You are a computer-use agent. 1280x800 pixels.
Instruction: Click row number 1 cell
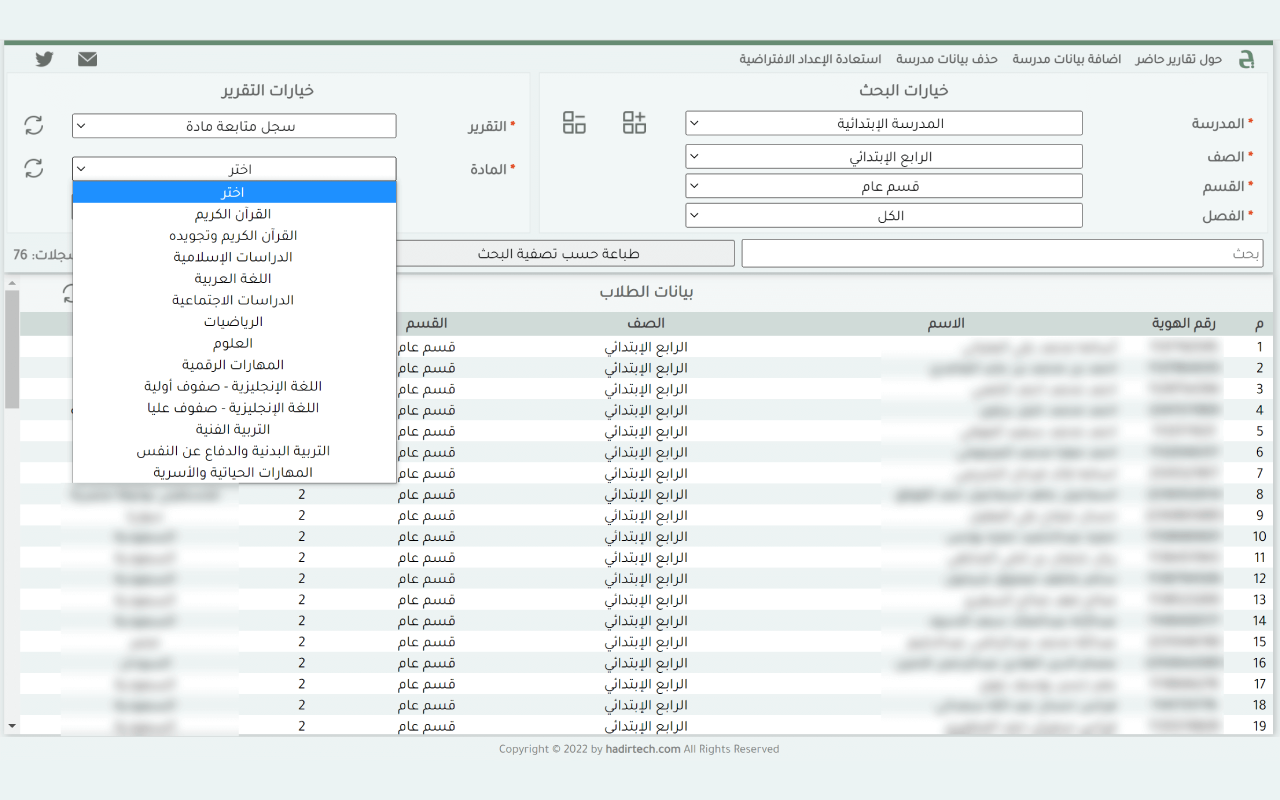(x=1260, y=347)
